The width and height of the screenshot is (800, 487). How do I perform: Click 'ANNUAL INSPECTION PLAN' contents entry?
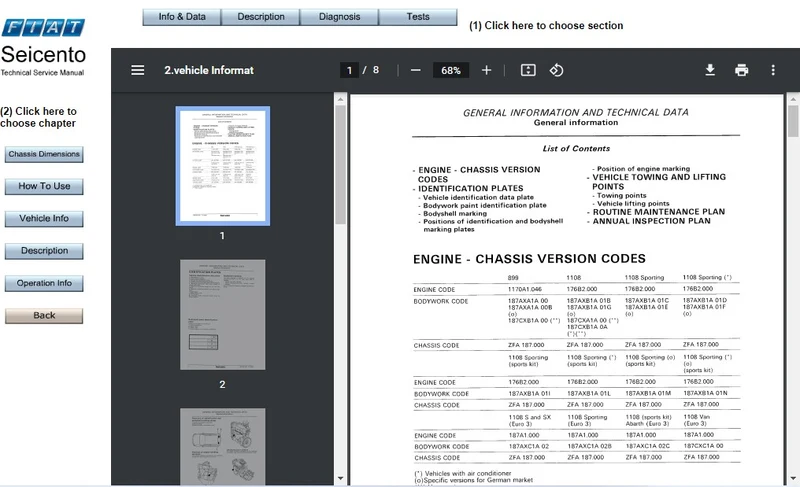(652, 221)
